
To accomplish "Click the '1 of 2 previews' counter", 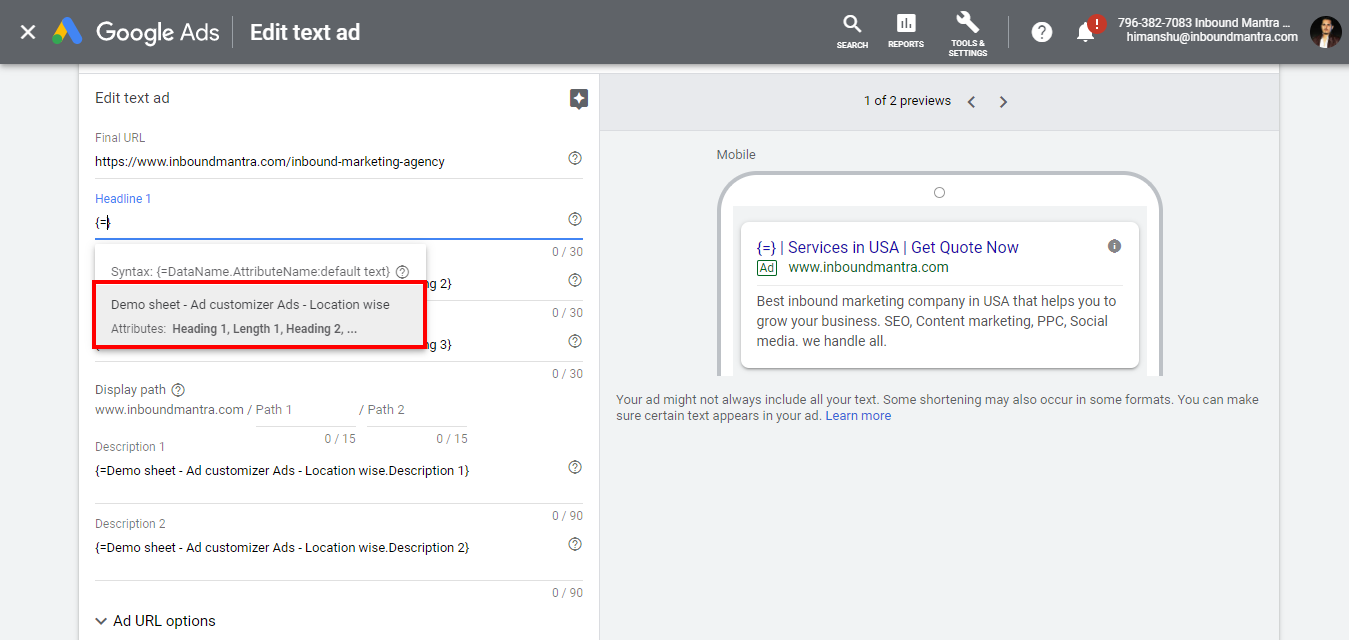I will pyautogui.click(x=907, y=101).
